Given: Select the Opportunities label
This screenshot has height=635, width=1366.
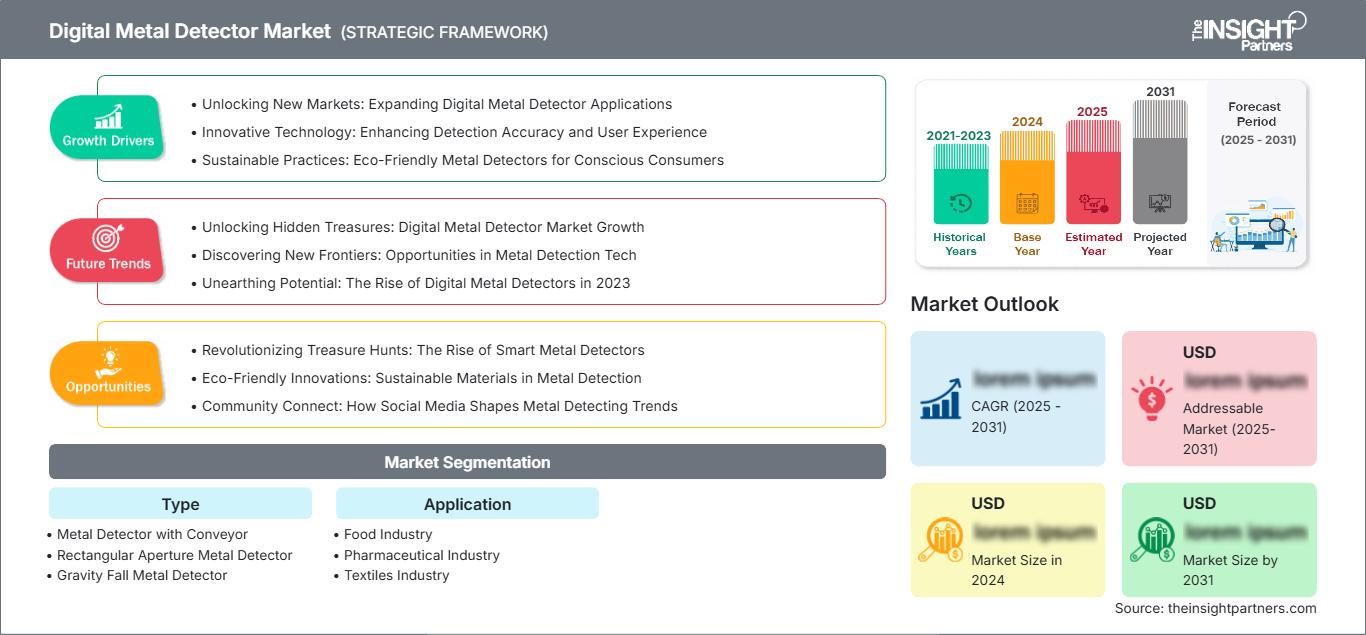Looking at the screenshot, I should (108, 387).
